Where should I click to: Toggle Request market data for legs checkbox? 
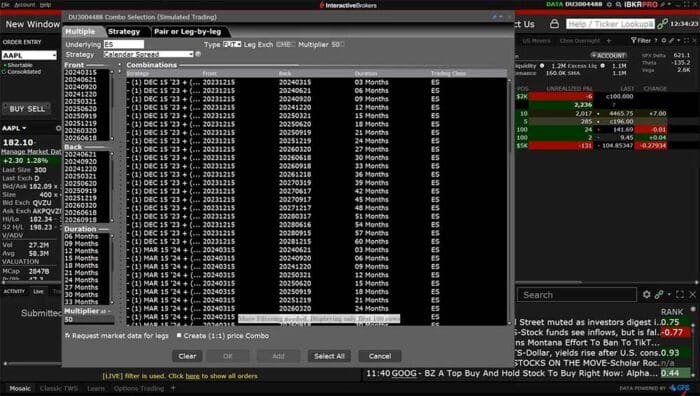tap(68, 335)
